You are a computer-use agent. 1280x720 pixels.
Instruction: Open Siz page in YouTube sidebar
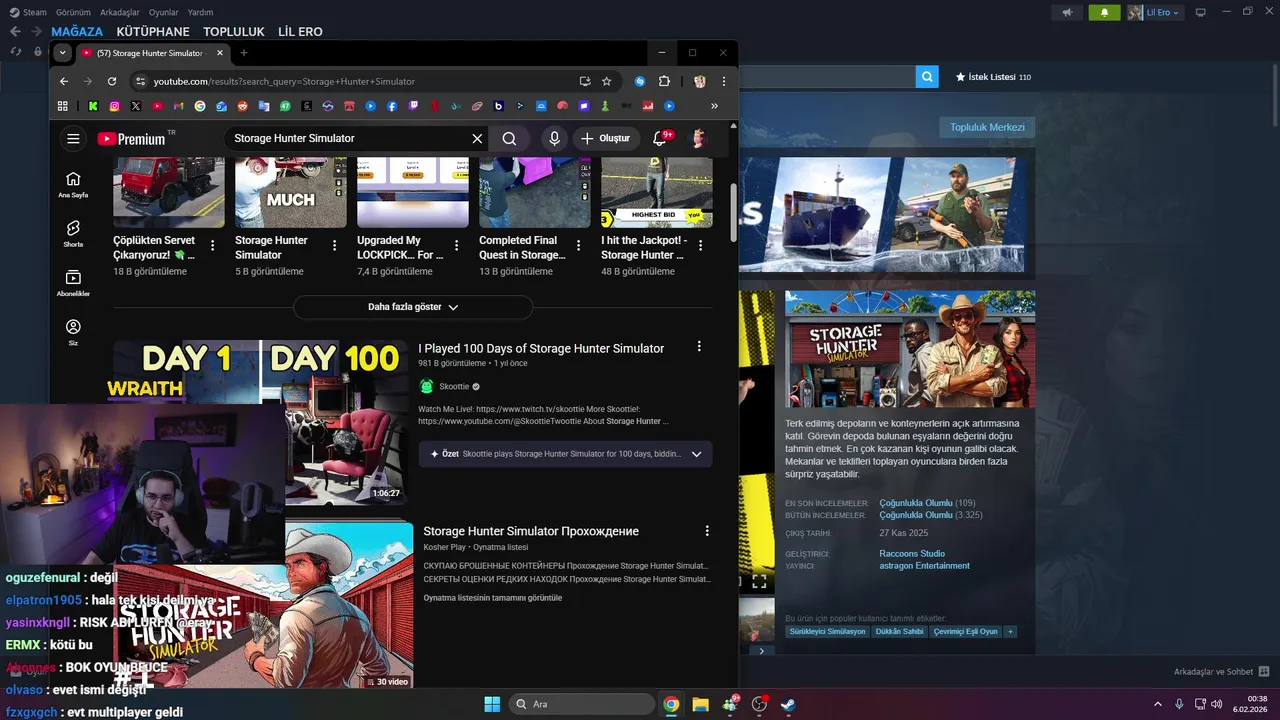point(73,332)
